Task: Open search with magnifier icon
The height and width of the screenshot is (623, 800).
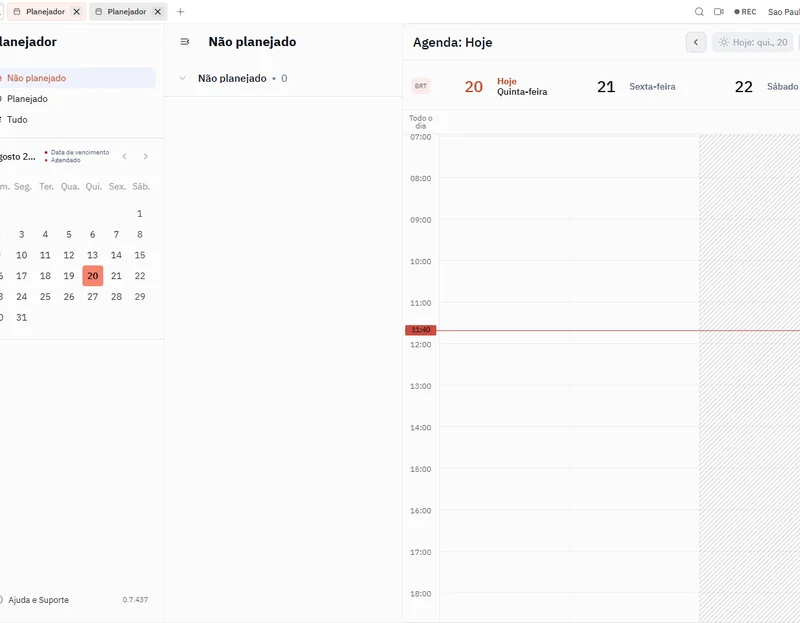Action: [699, 12]
